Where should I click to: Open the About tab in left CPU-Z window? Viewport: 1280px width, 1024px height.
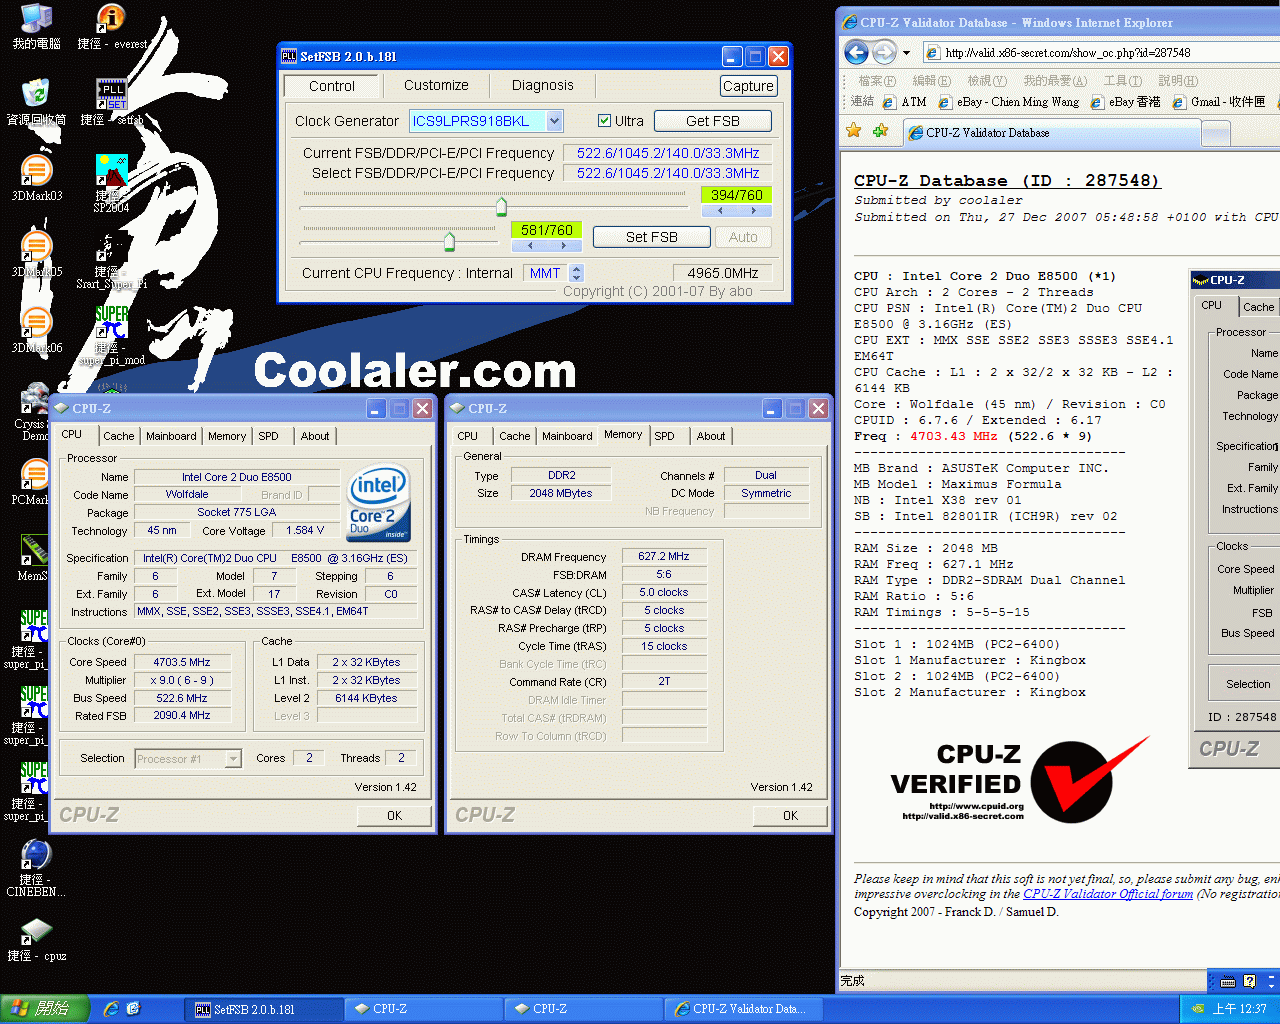tap(315, 436)
